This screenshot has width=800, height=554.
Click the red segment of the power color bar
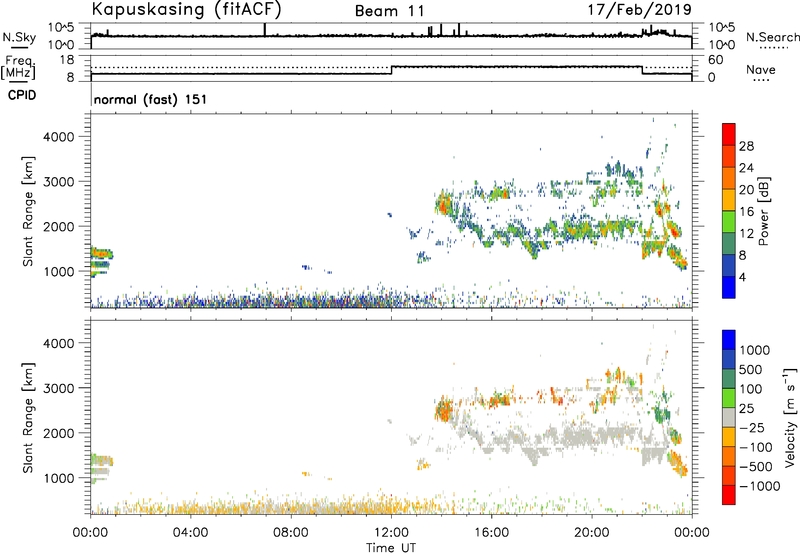(x=729, y=134)
